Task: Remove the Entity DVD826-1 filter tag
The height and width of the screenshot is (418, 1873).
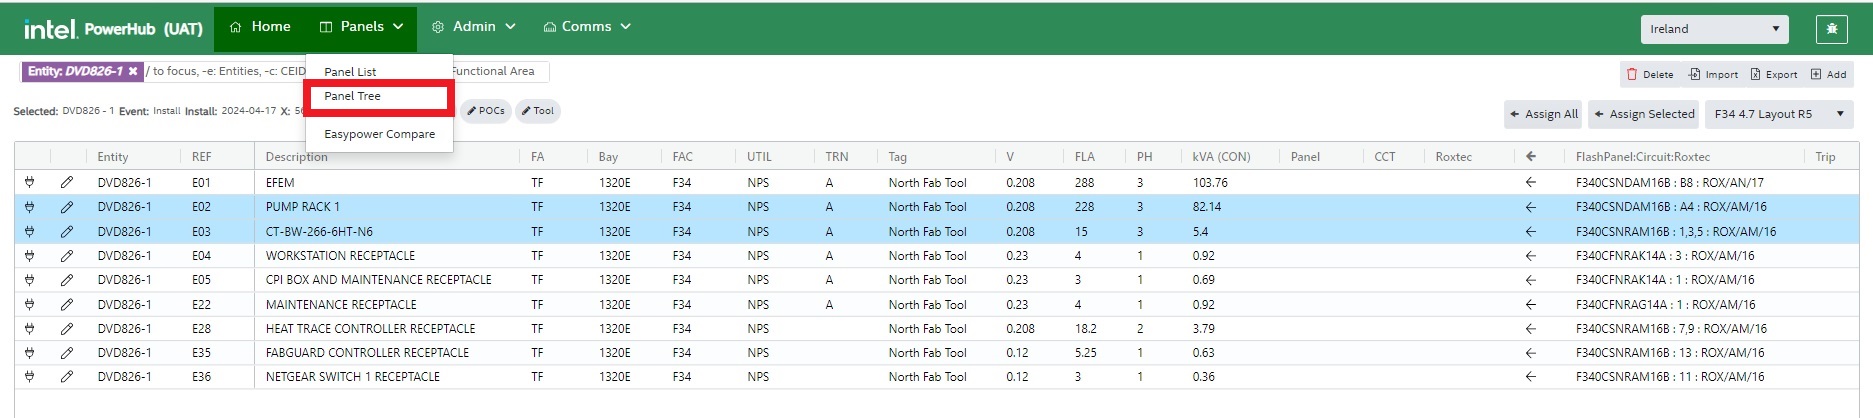Action: pos(133,72)
